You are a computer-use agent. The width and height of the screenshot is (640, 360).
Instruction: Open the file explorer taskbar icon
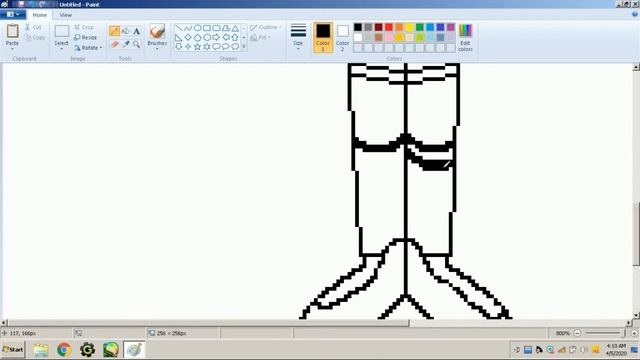41,350
